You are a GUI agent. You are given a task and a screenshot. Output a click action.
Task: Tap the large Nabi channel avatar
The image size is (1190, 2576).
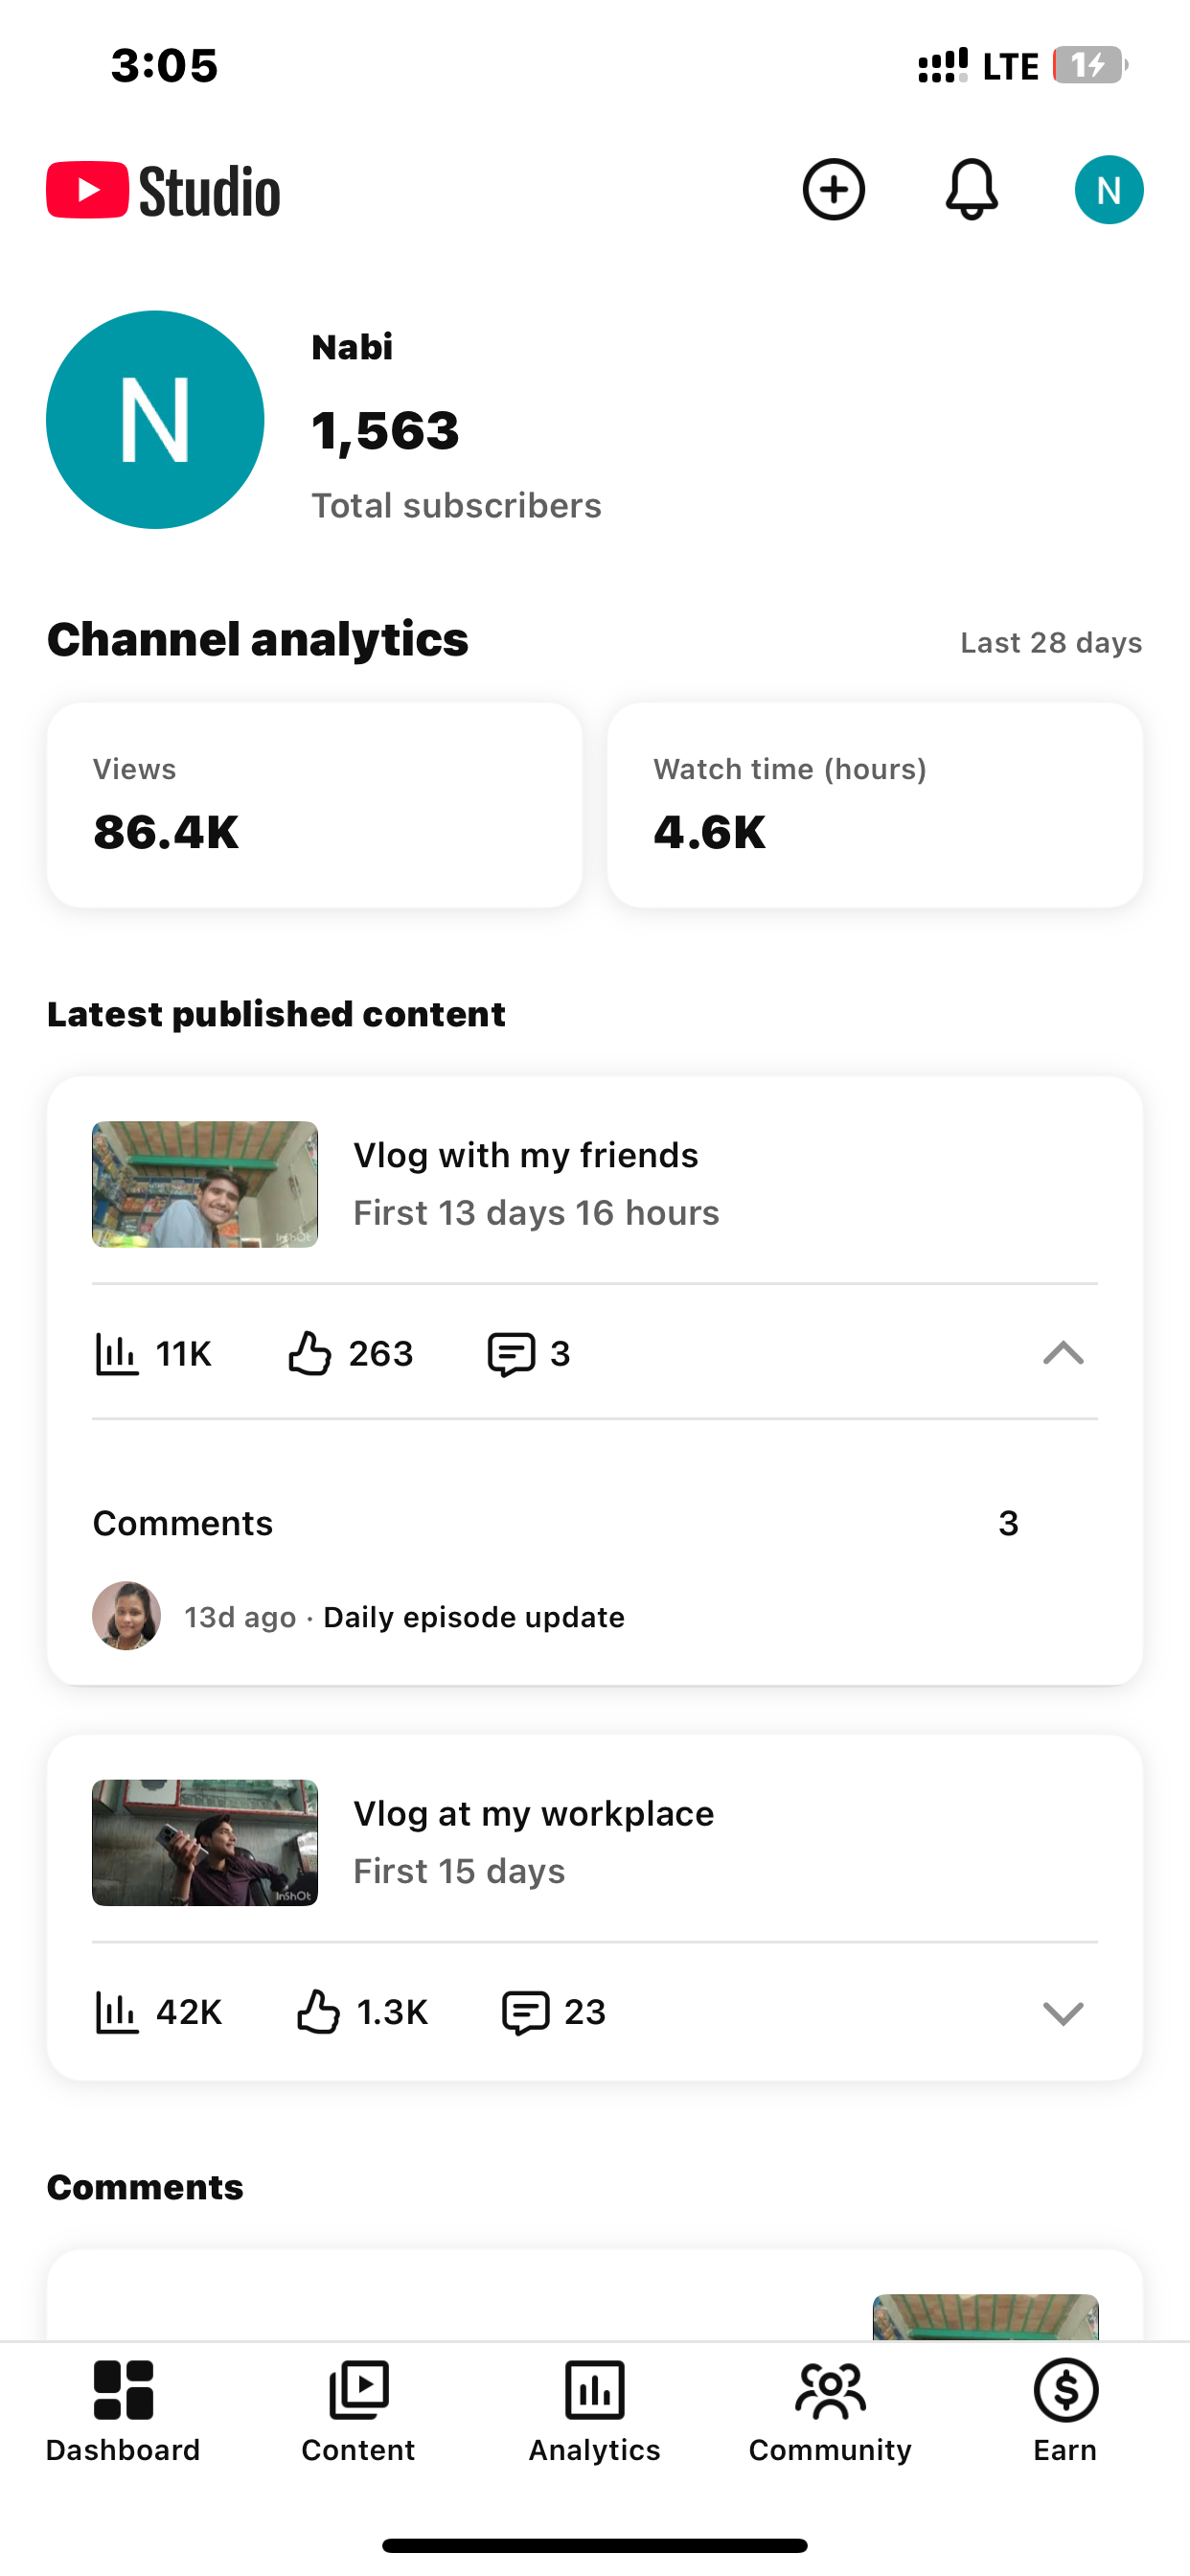click(155, 419)
